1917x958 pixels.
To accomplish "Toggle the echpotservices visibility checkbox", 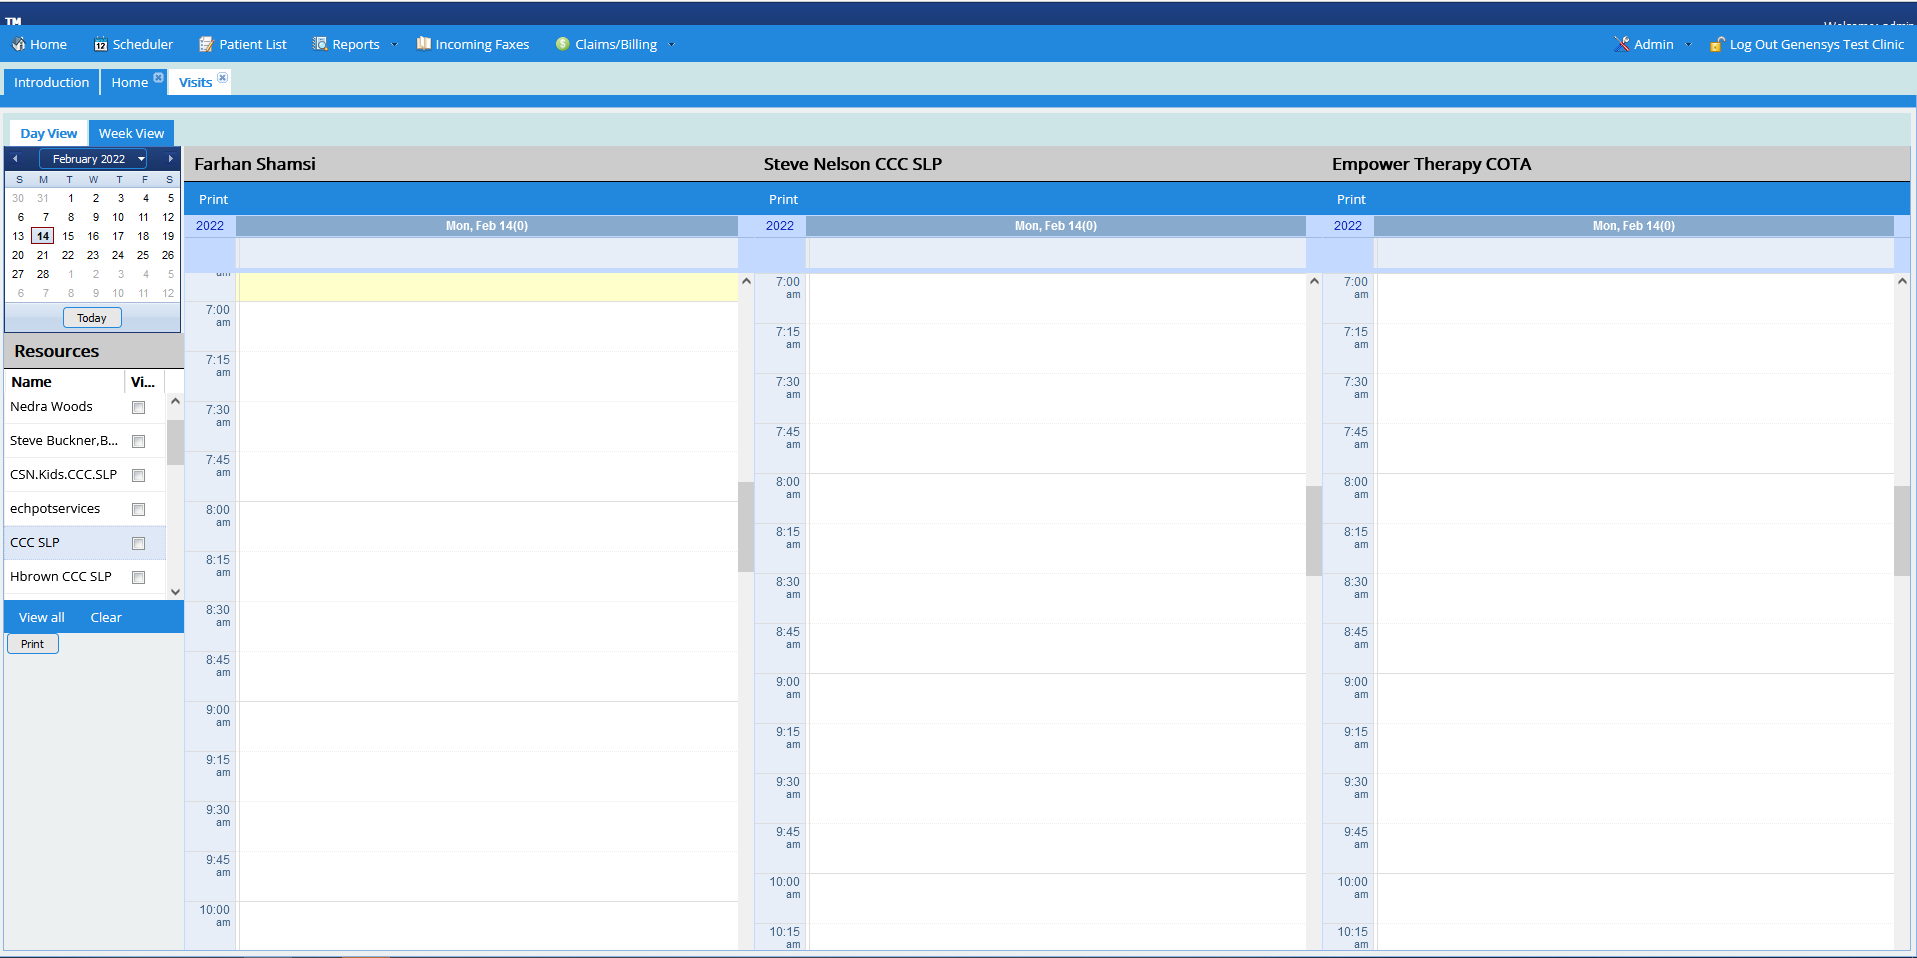I will tap(138, 509).
